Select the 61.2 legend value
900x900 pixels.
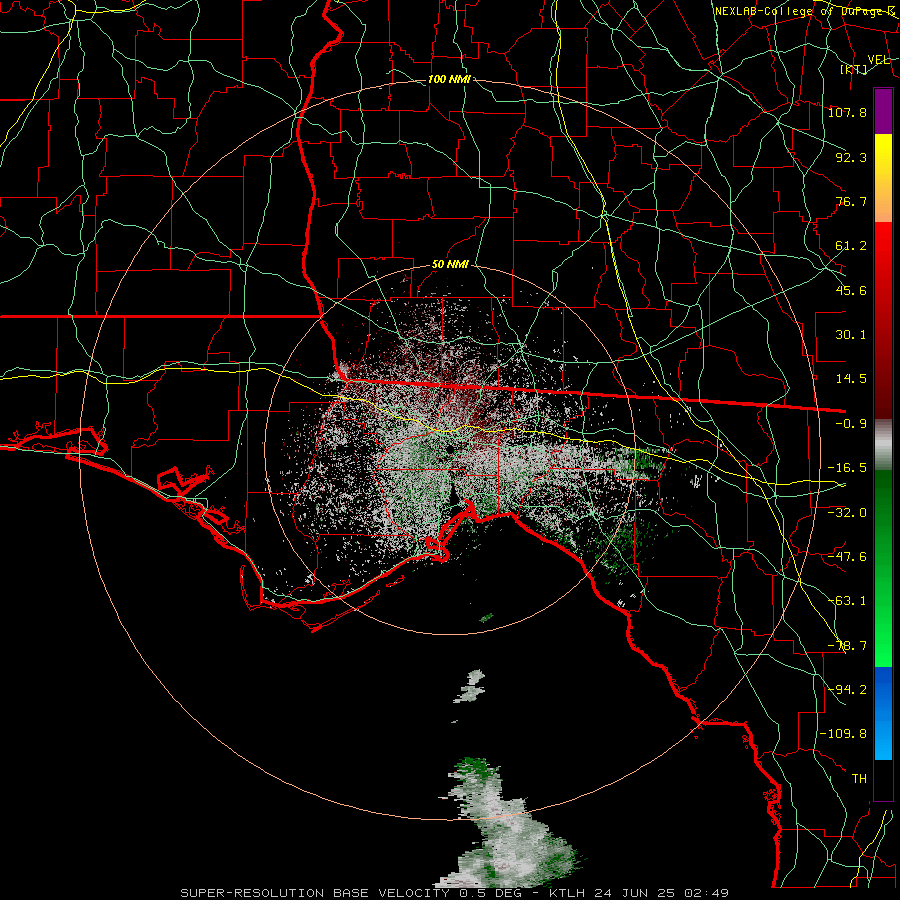coord(851,246)
